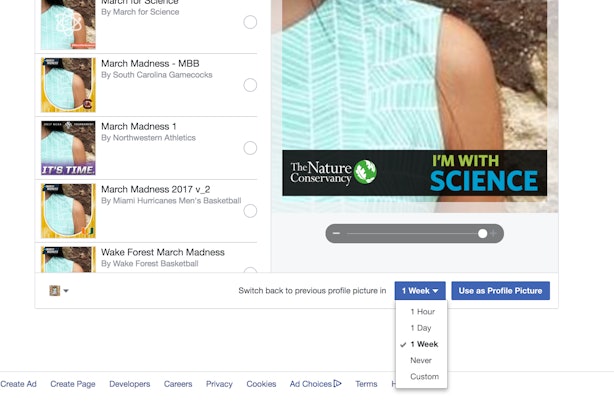Click the Wake Forest March Madness title

(163, 252)
